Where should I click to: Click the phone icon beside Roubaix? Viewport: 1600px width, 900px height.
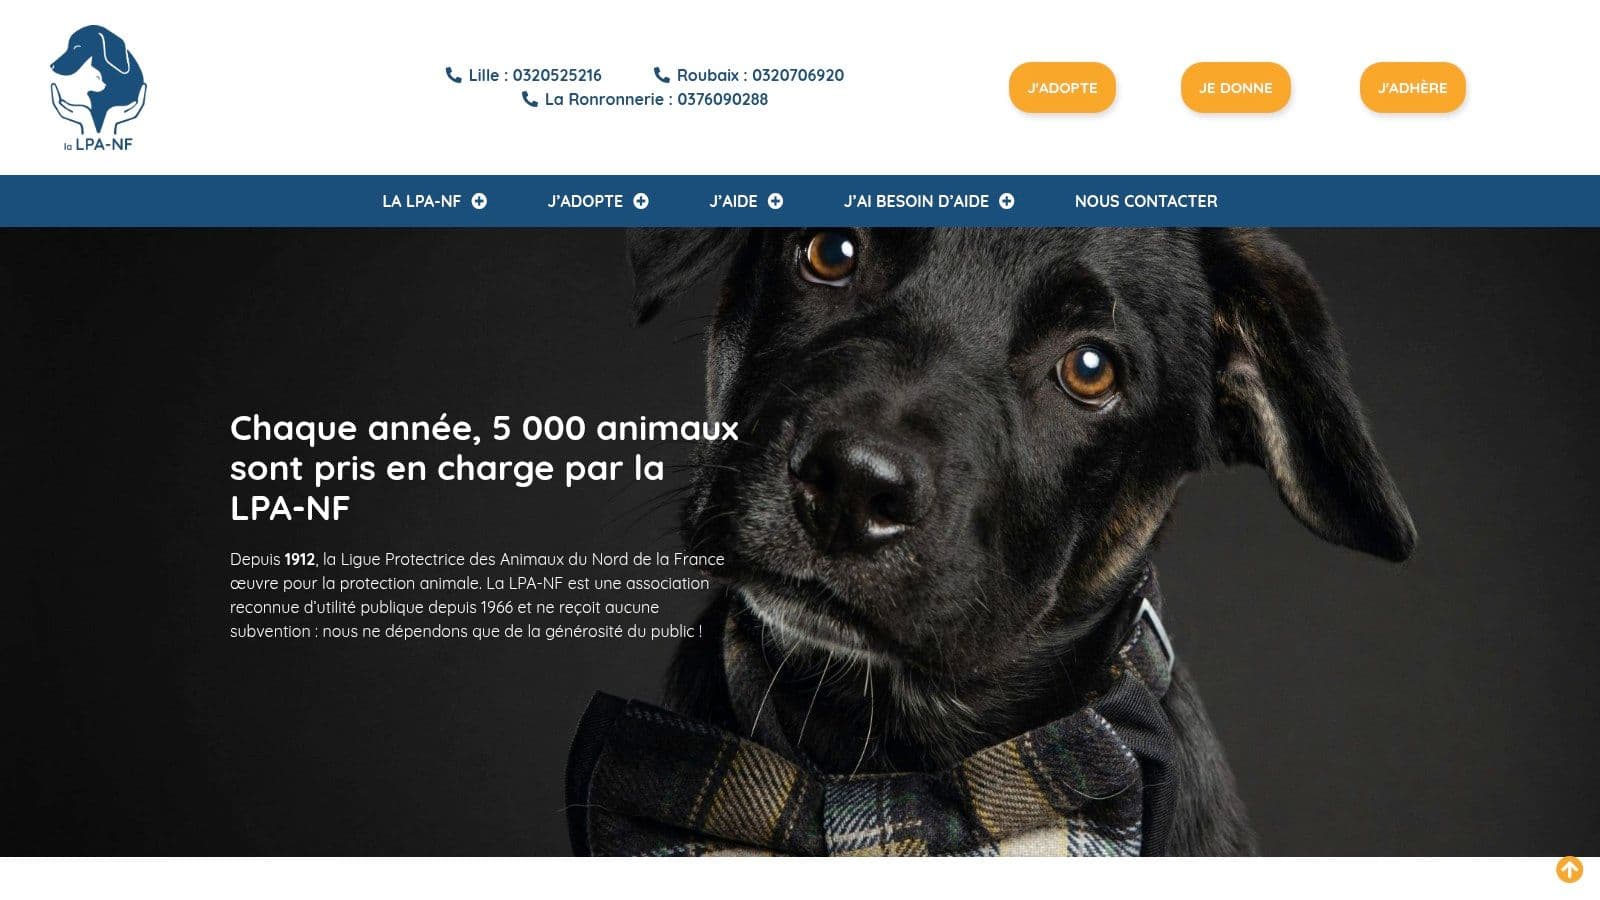661,75
